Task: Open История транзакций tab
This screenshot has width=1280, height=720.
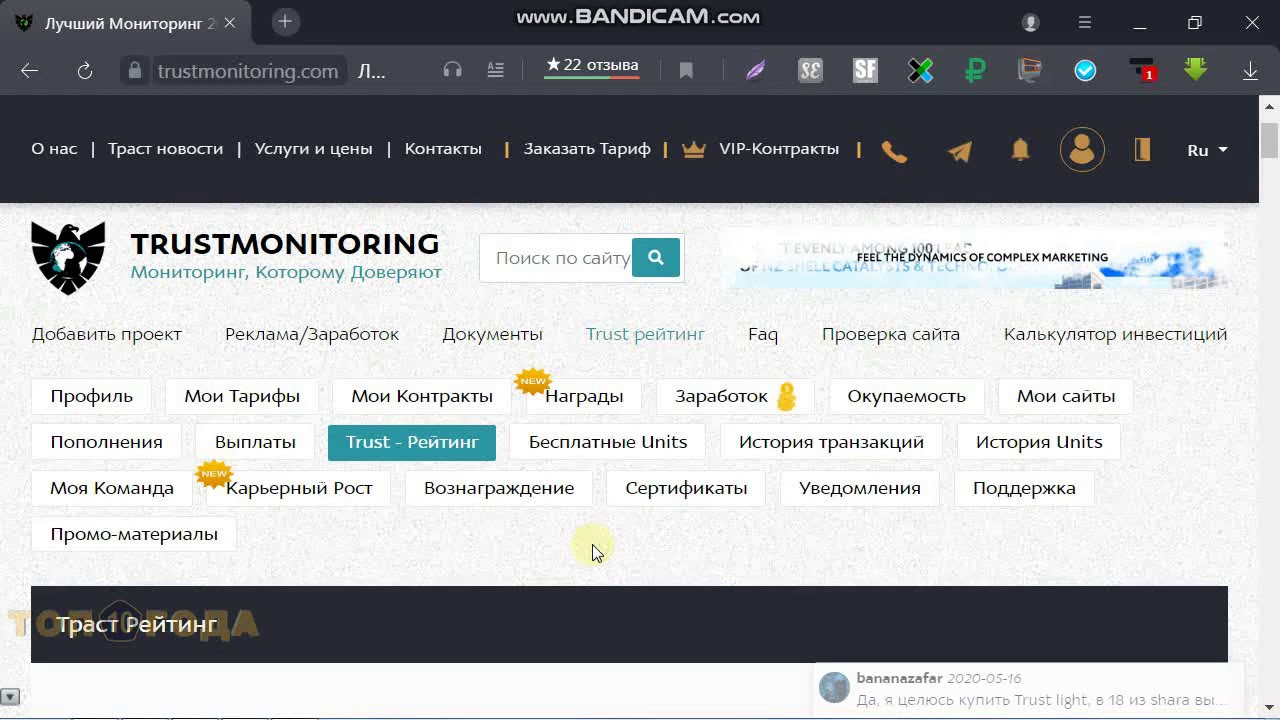Action: pyautogui.click(x=831, y=442)
